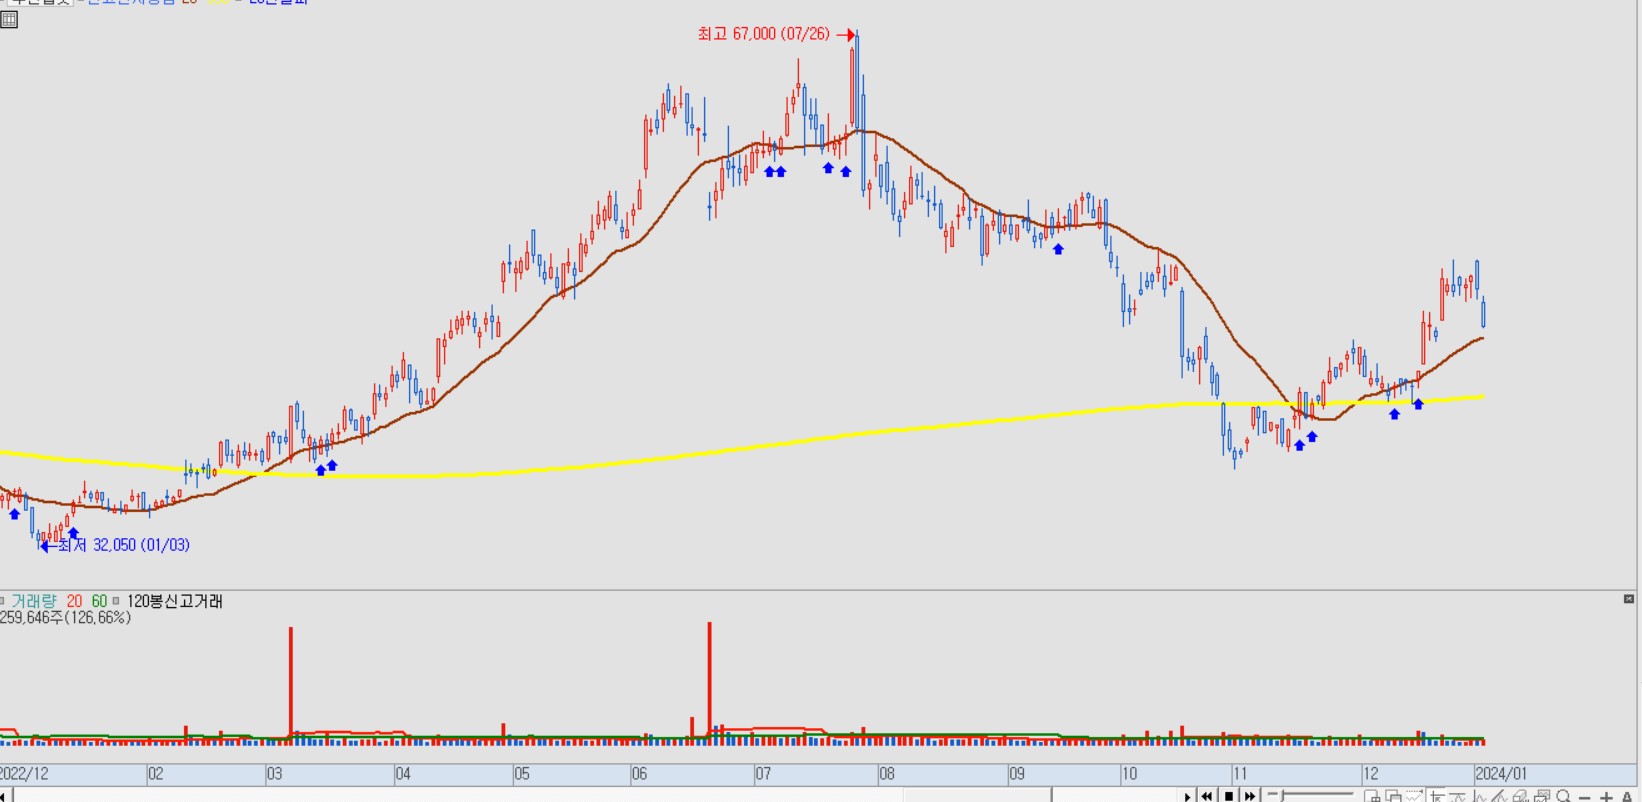Screen dimensions: 1642x802
Task: Click the 거래량 volume label
Action: [34, 601]
